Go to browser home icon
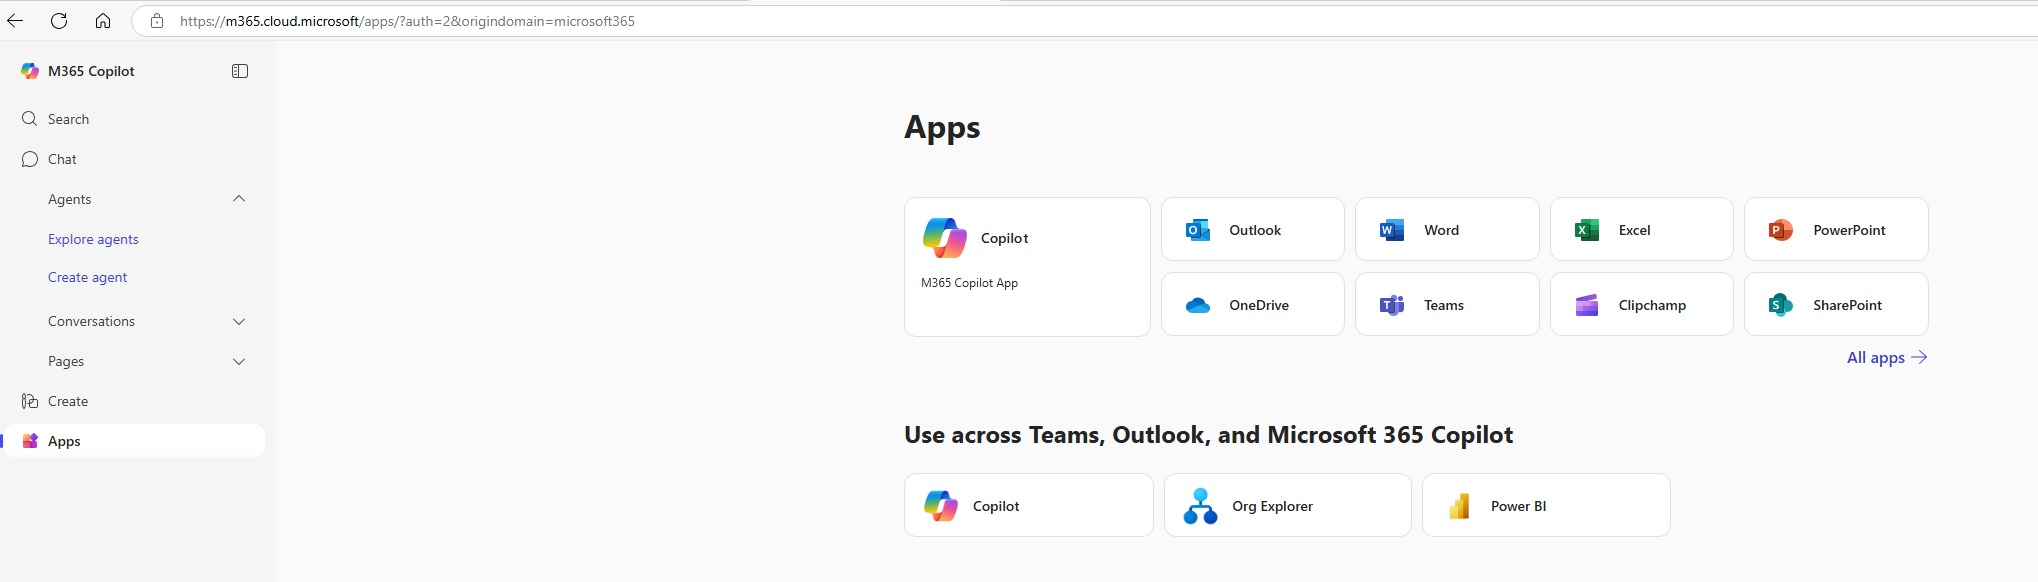Viewport: 2038px width, 582px height. coord(103,21)
